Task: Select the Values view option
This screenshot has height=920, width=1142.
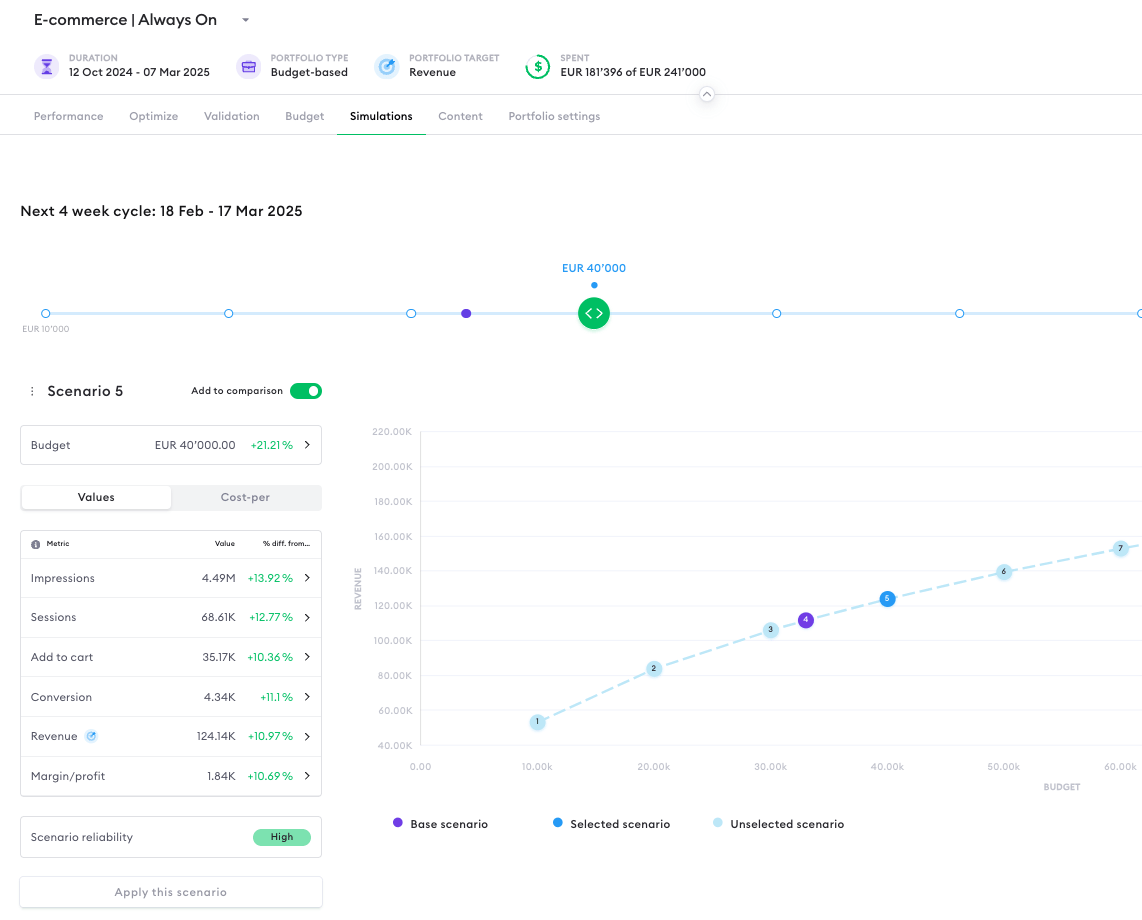Action: pos(96,497)
